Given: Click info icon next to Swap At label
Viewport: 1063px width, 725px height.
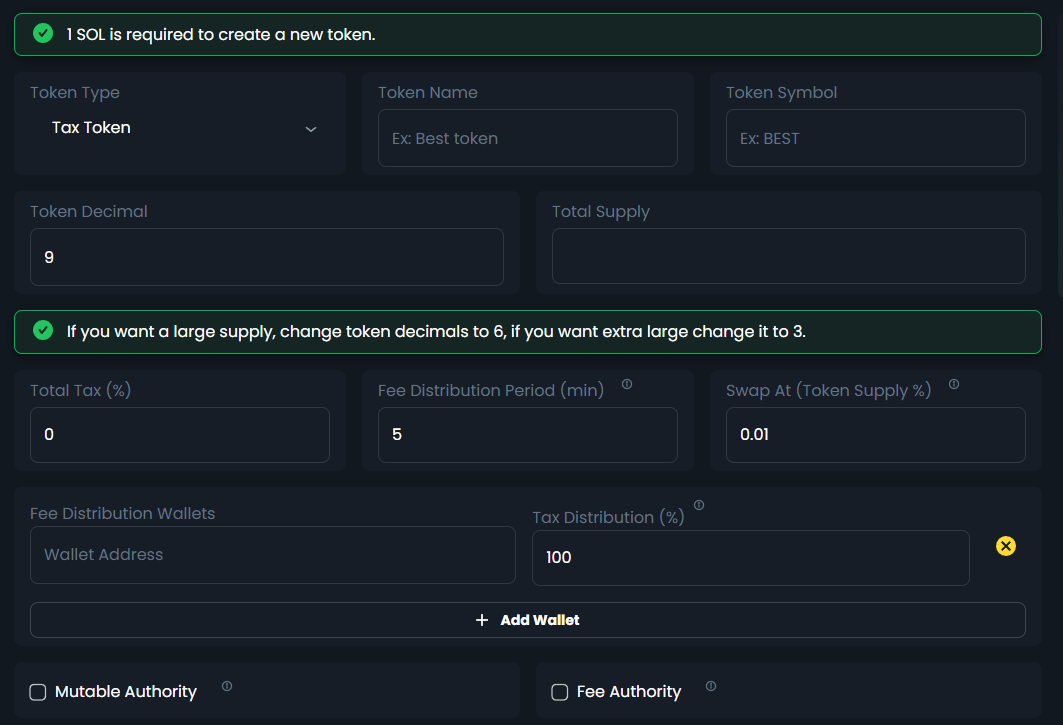Looking at the screenshot, I should pos(954,384).
